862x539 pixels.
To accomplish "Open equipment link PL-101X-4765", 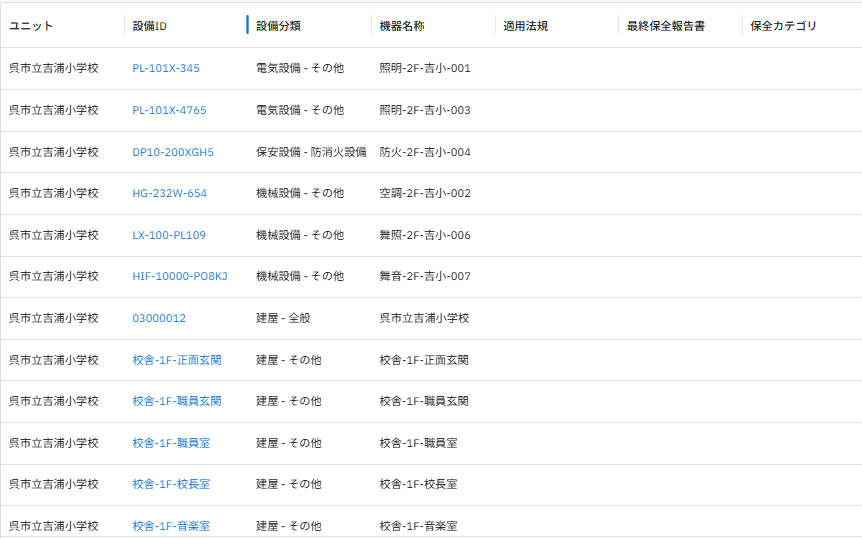I will pos(169,110).
